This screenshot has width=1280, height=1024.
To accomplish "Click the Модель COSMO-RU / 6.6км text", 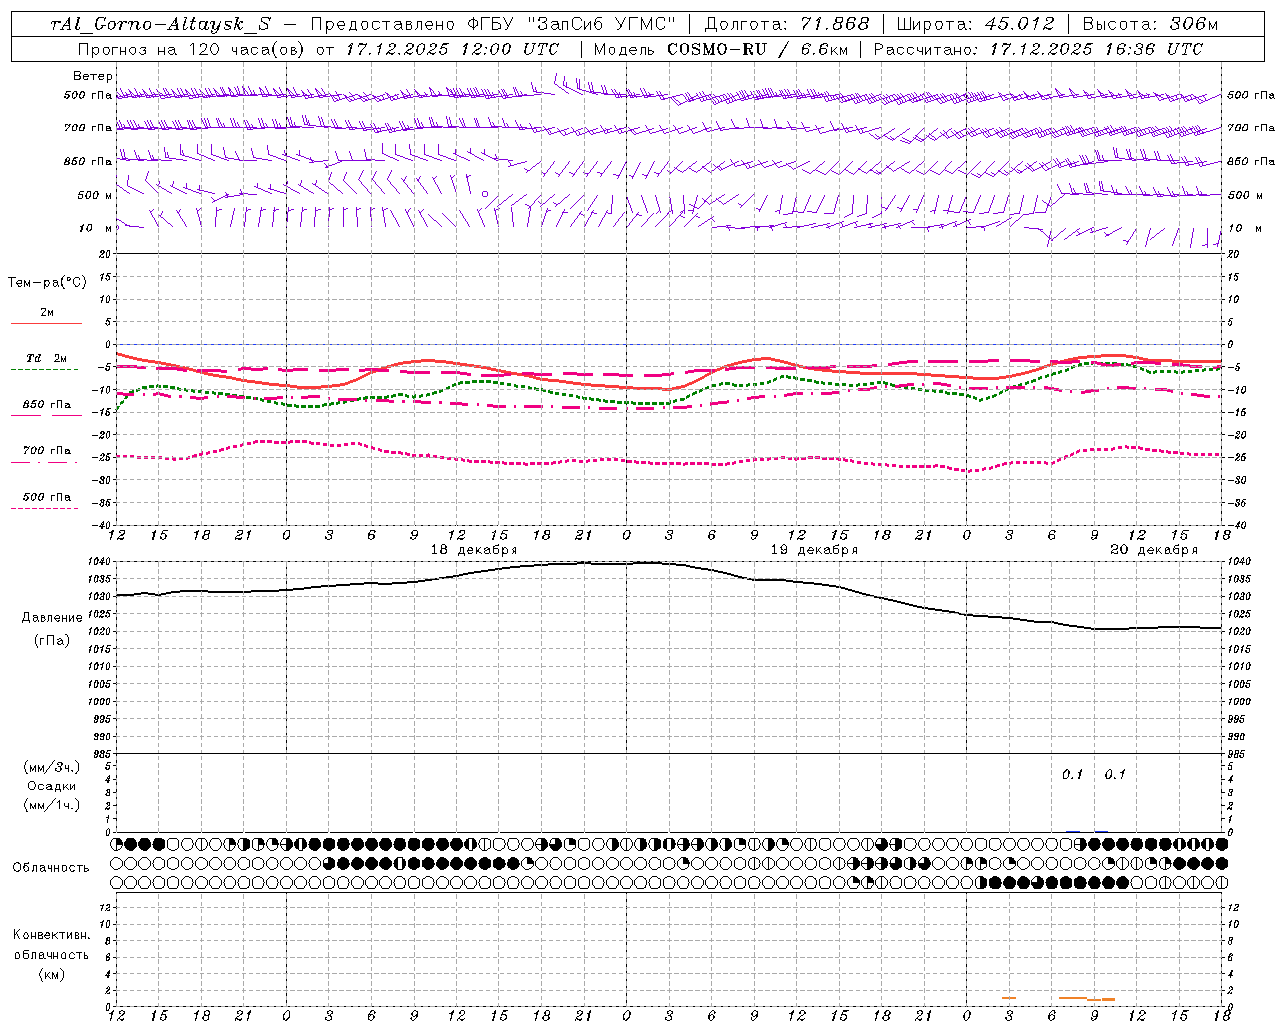I will (x=720, y=49).
